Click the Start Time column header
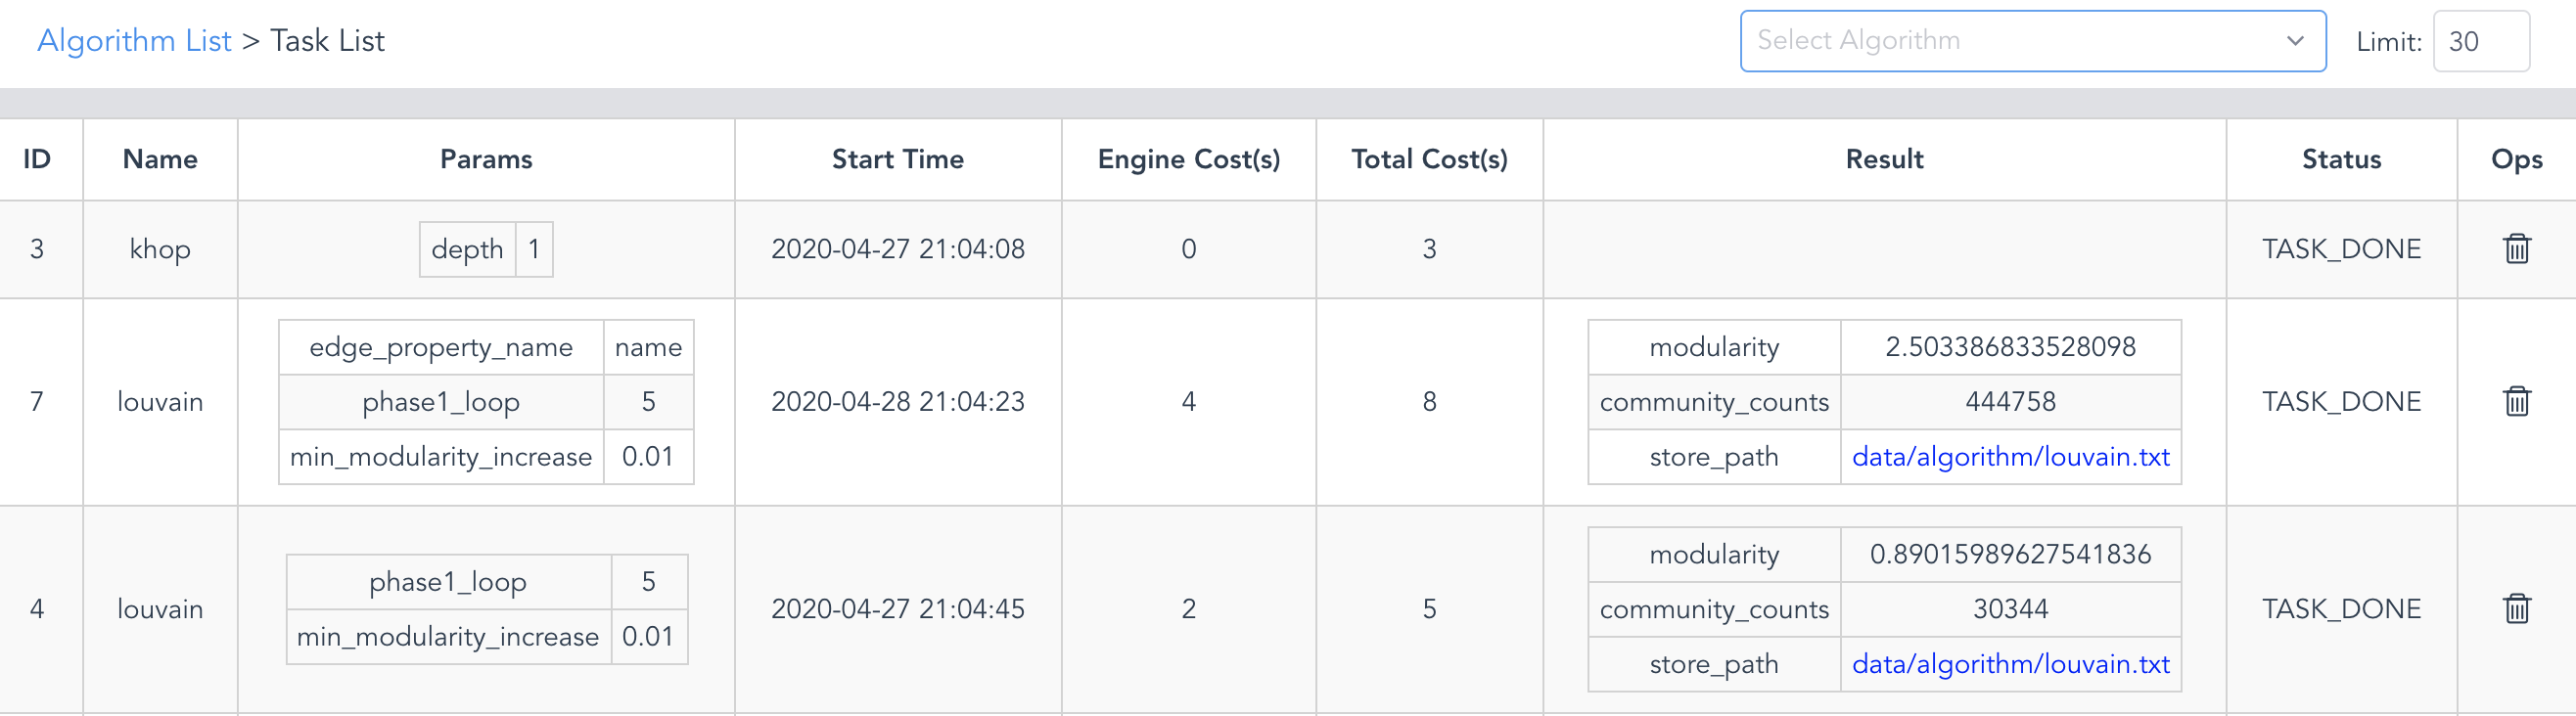Screen dimensions: 2576x716 click(898, 159)
